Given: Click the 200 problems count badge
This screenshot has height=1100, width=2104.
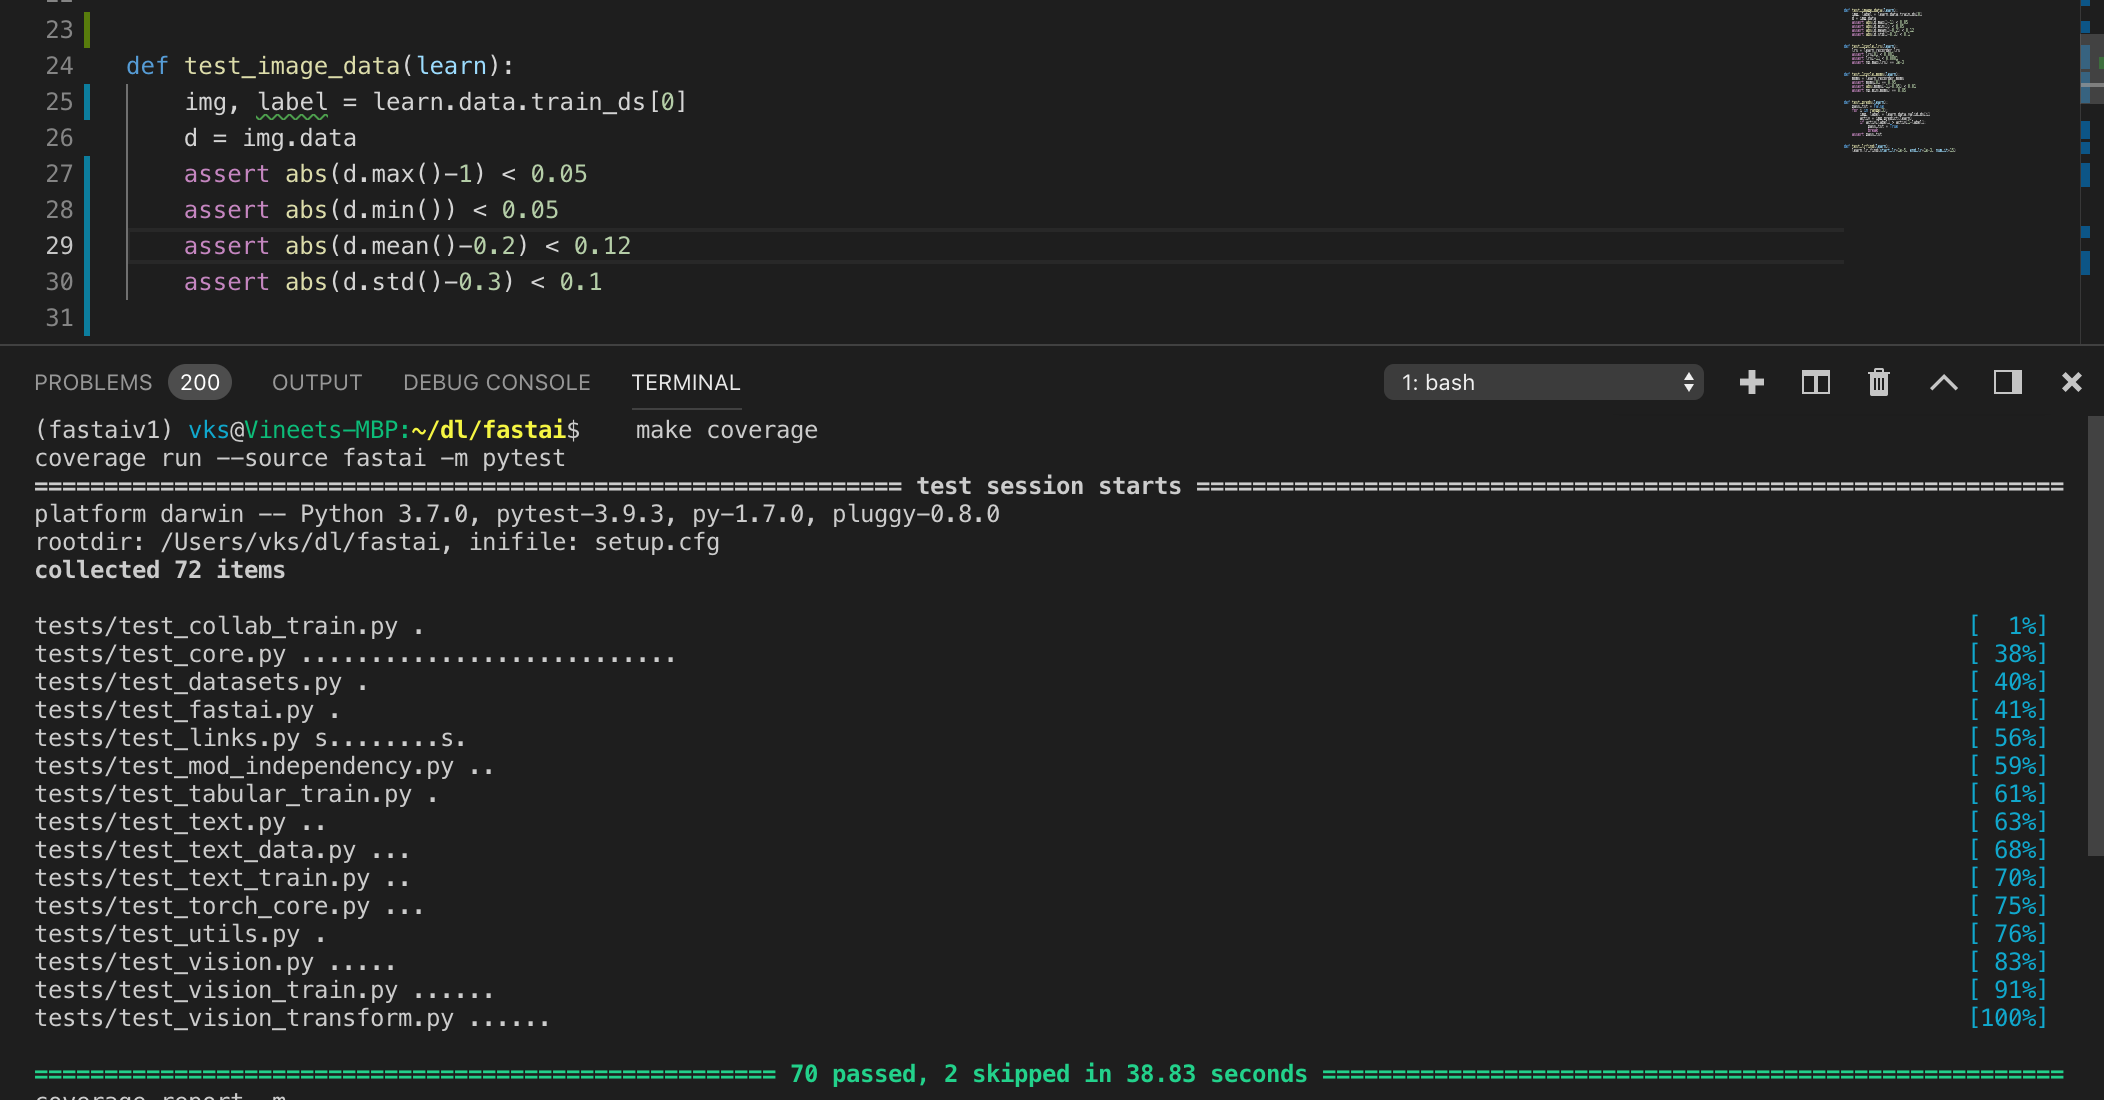Looking at the screenshot, I should point(200,382).
